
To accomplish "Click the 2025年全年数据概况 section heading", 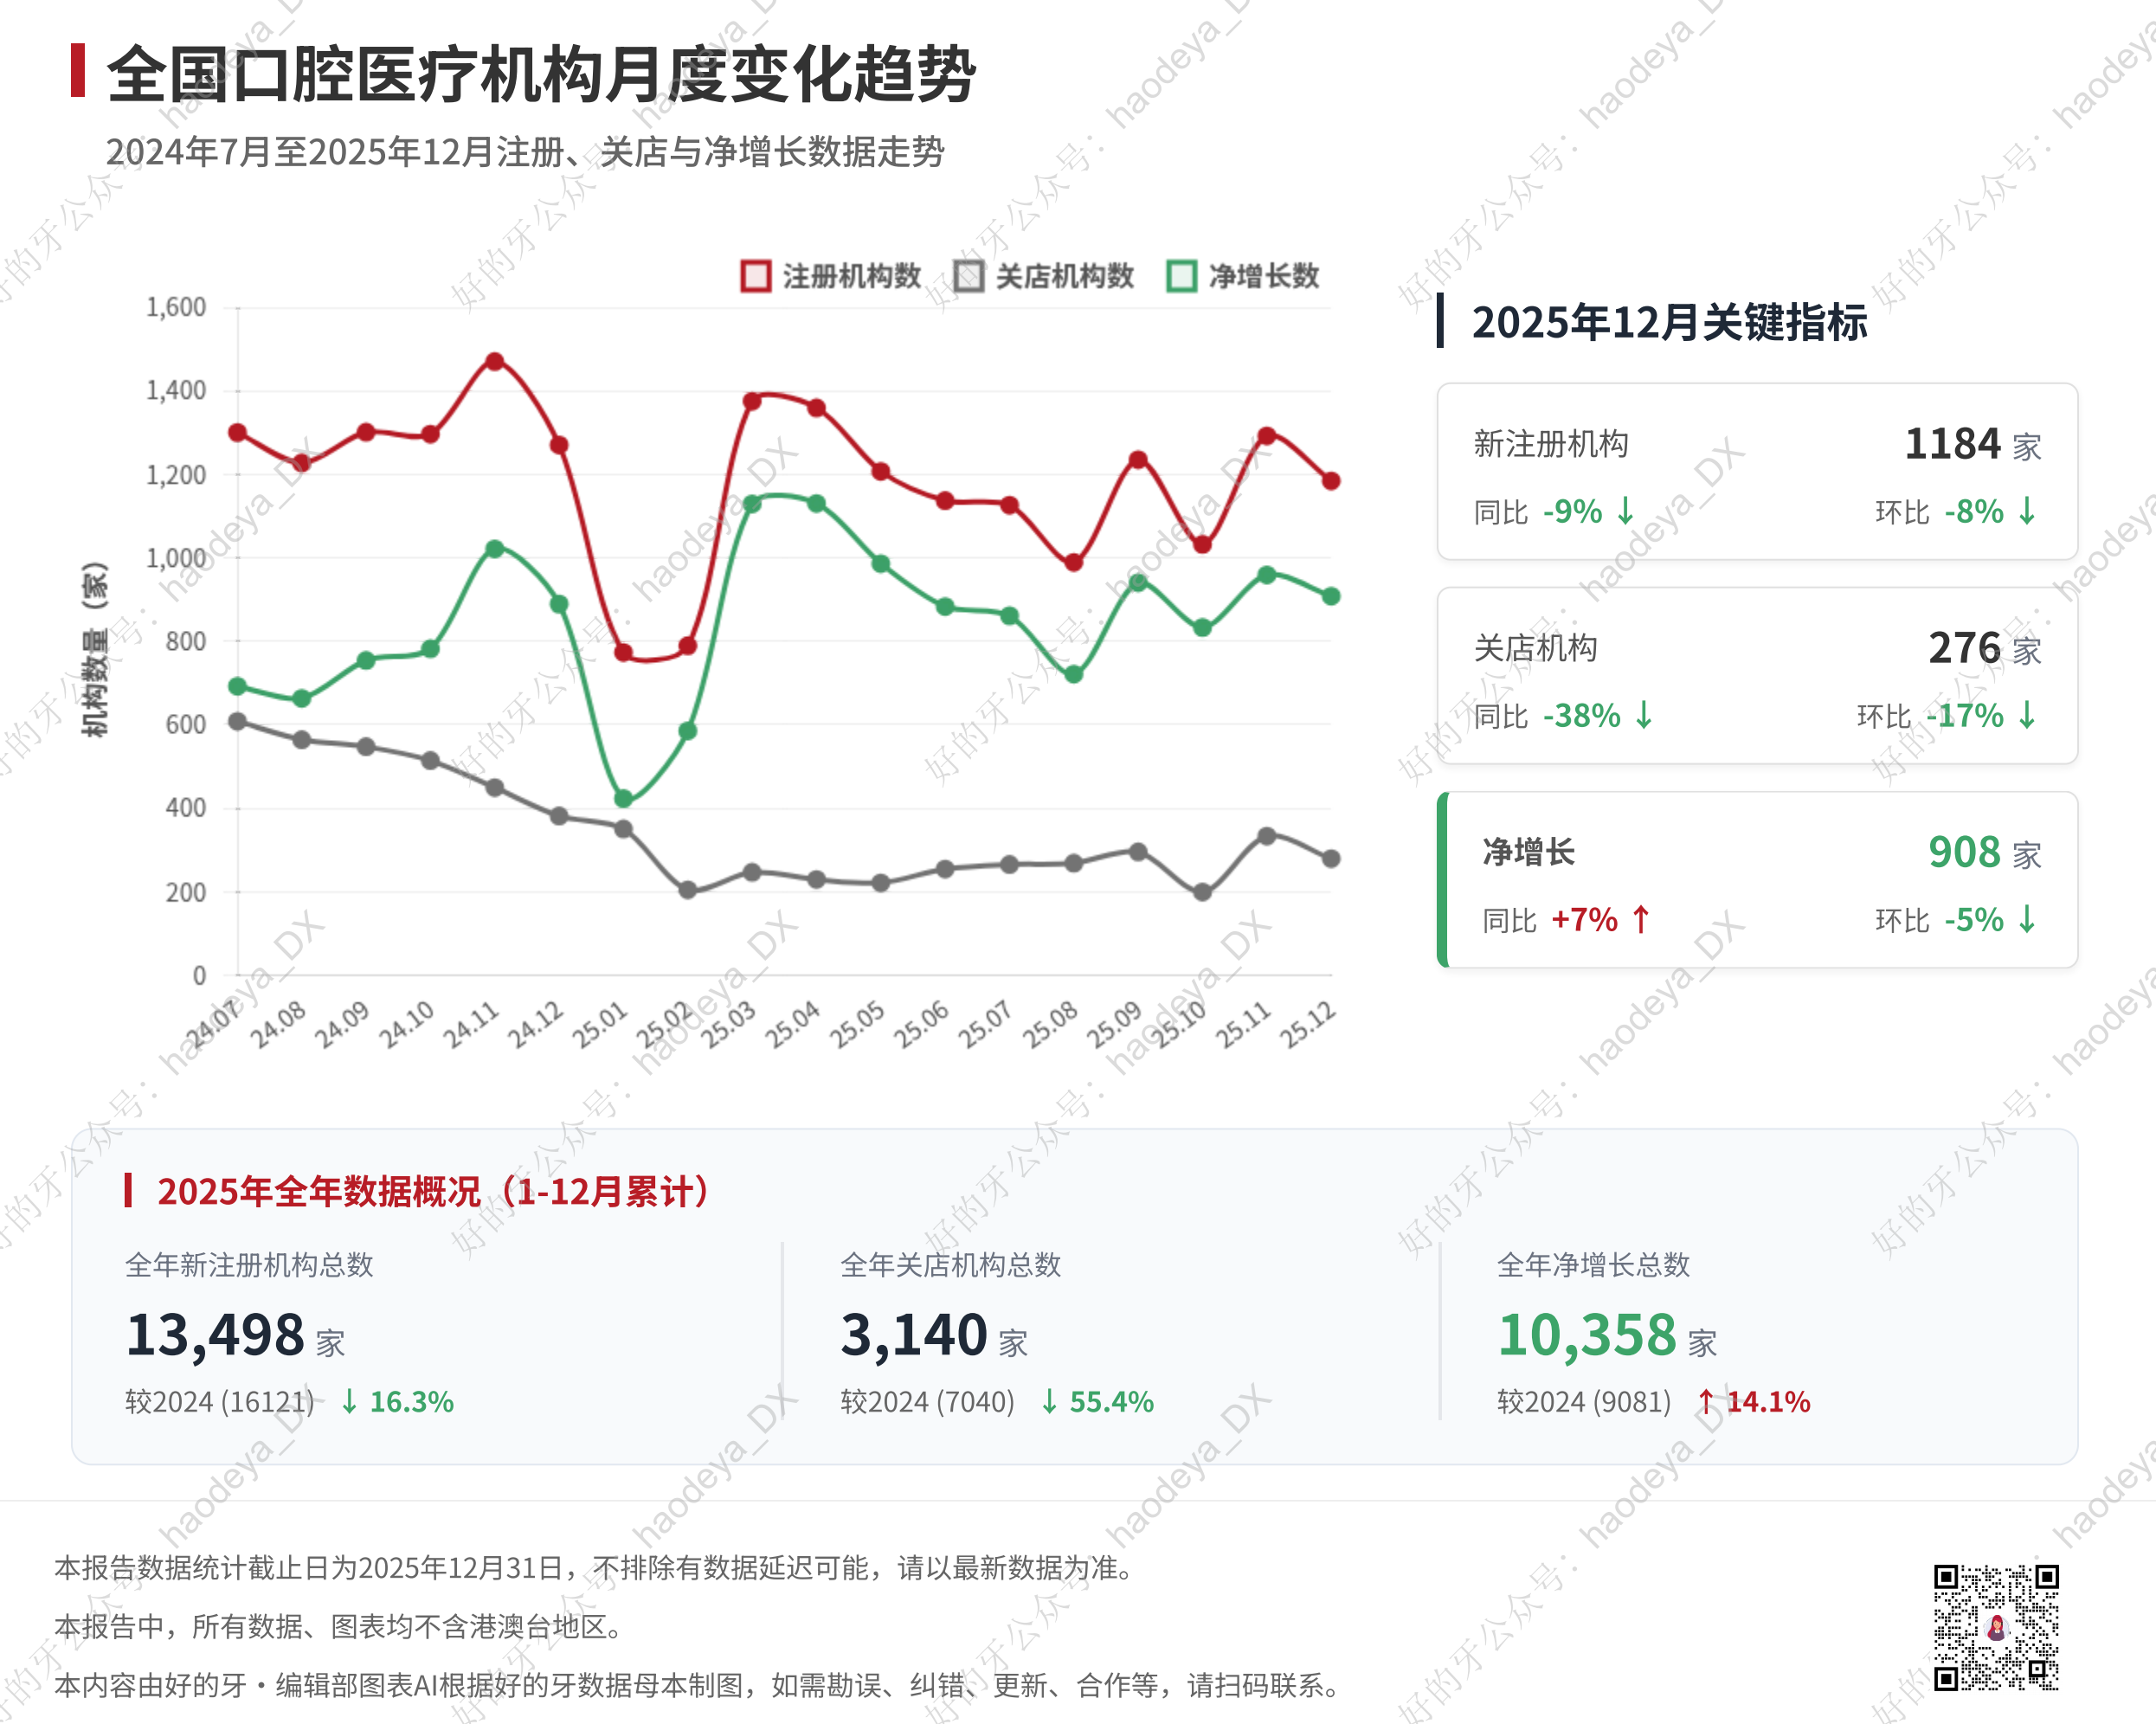I will pos(433,1191).
